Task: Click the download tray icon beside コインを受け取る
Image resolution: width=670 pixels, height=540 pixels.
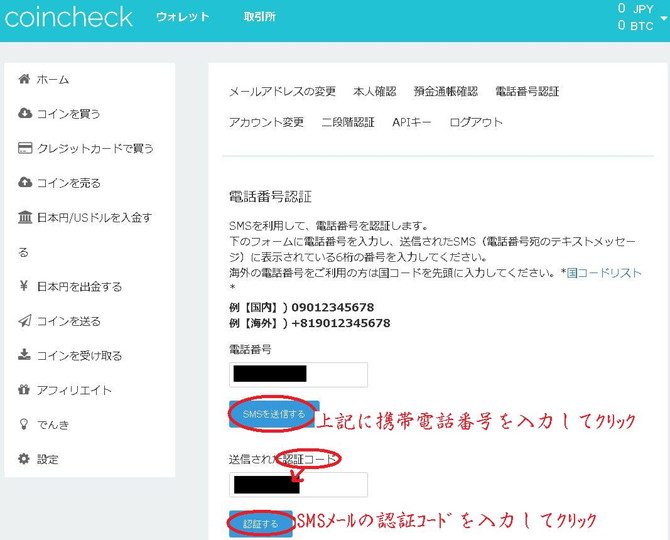Action: [x=24, y=355]
